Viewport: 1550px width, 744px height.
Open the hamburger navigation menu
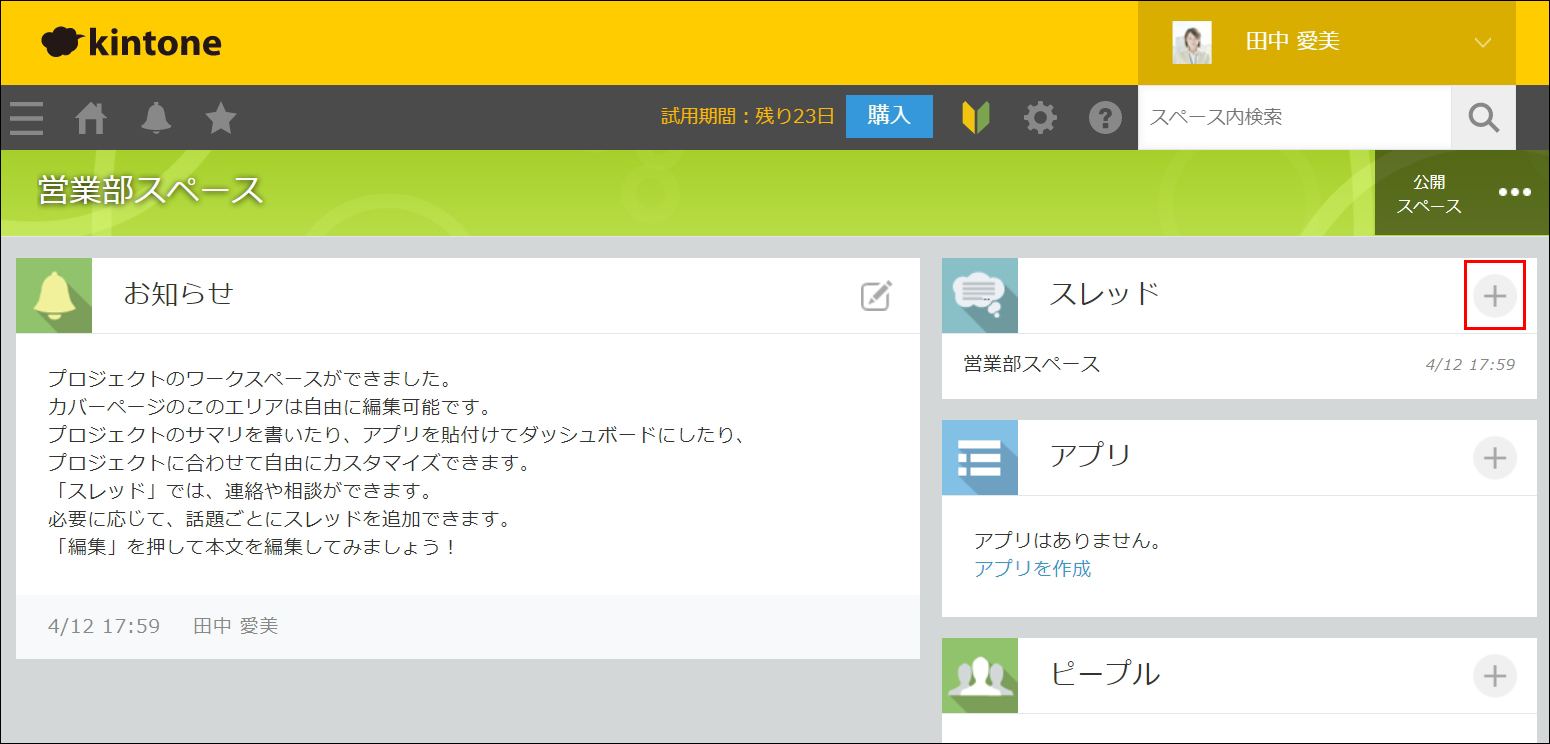26,117
